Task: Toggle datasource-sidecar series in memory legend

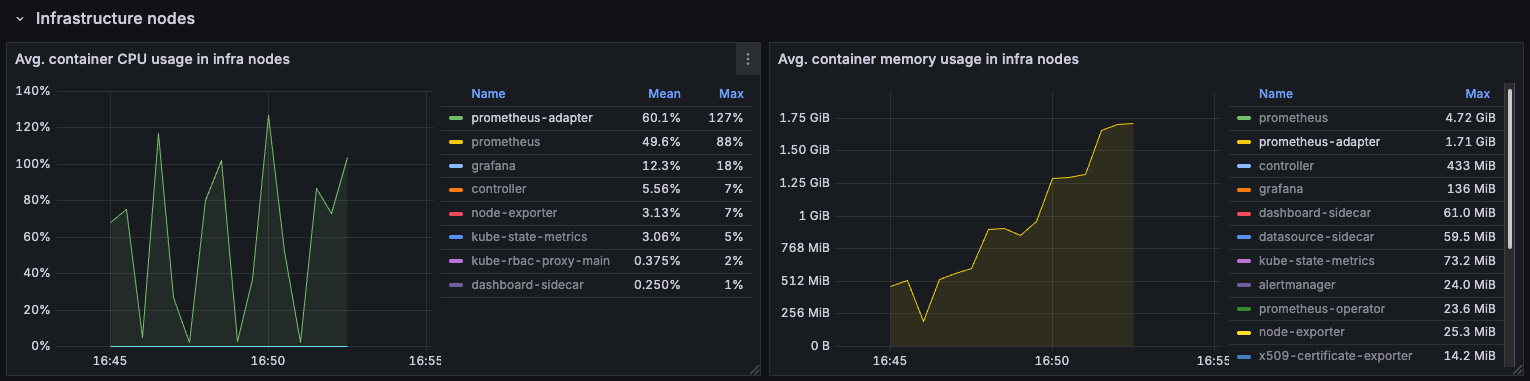Action: (1316, 237)
